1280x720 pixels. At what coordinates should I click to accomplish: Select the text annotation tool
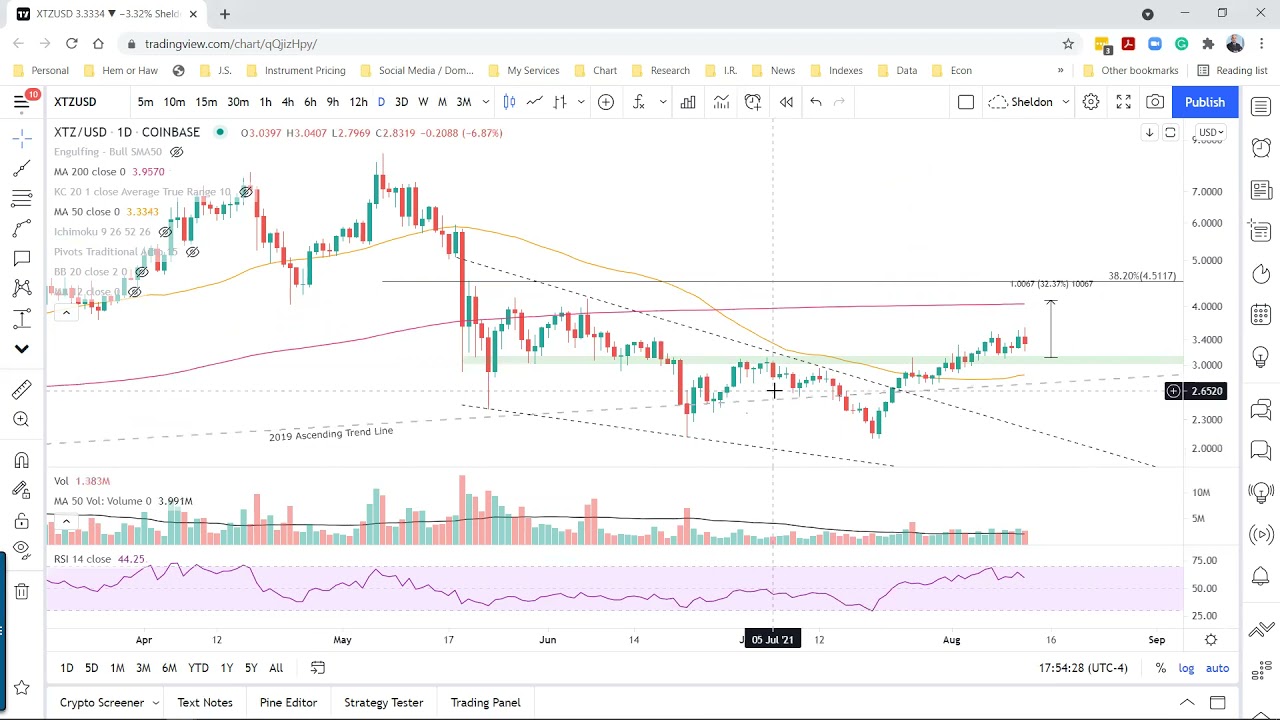pyautogui.click(x=21, y=258)
